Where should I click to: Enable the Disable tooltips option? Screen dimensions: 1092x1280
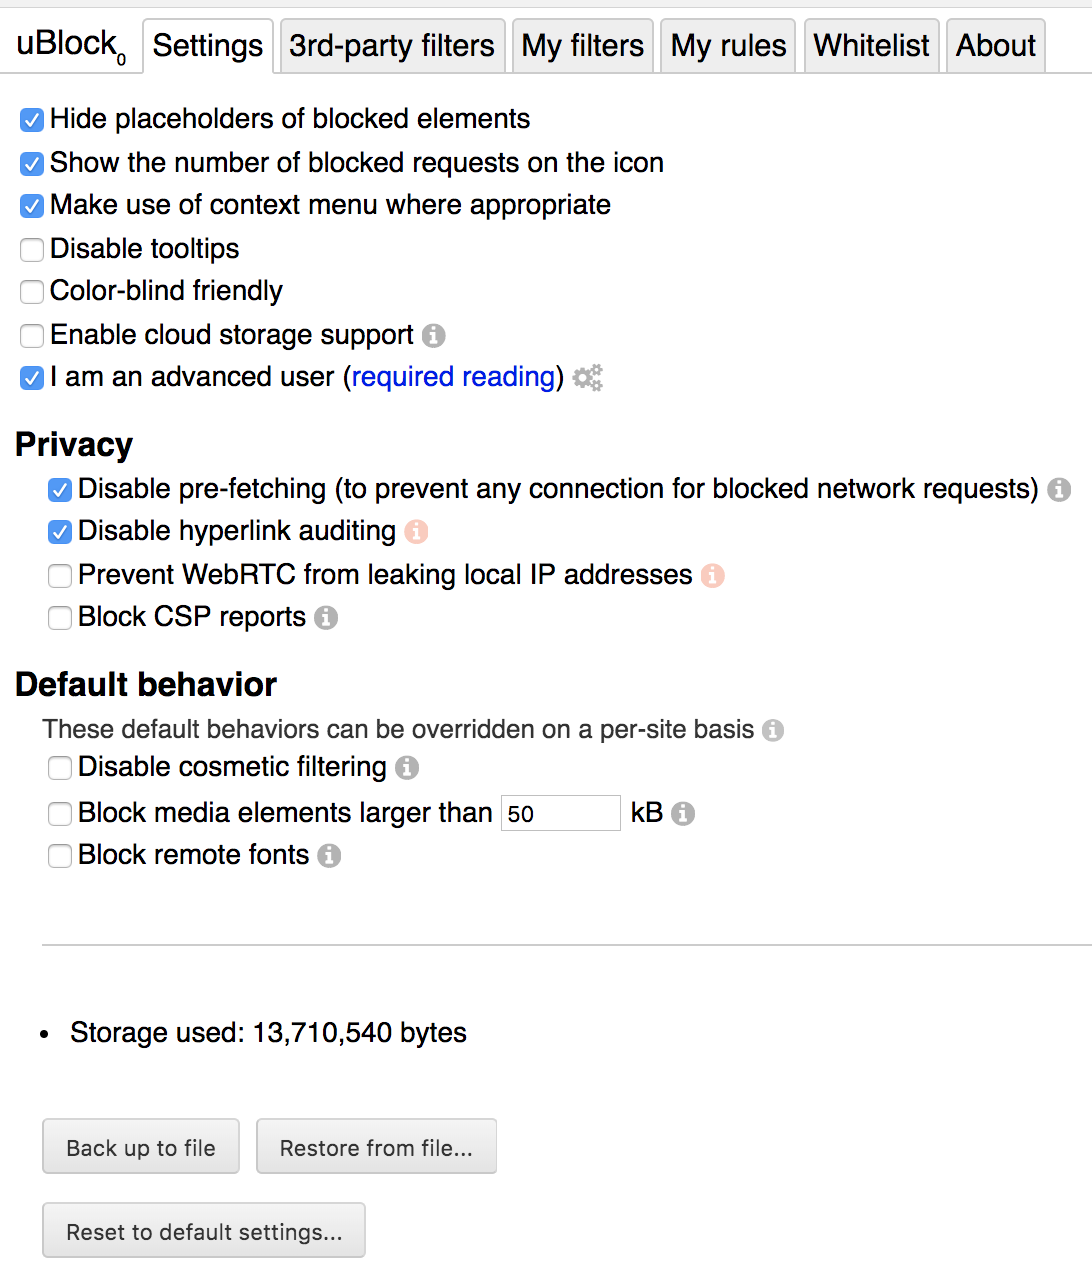(31, 249)
